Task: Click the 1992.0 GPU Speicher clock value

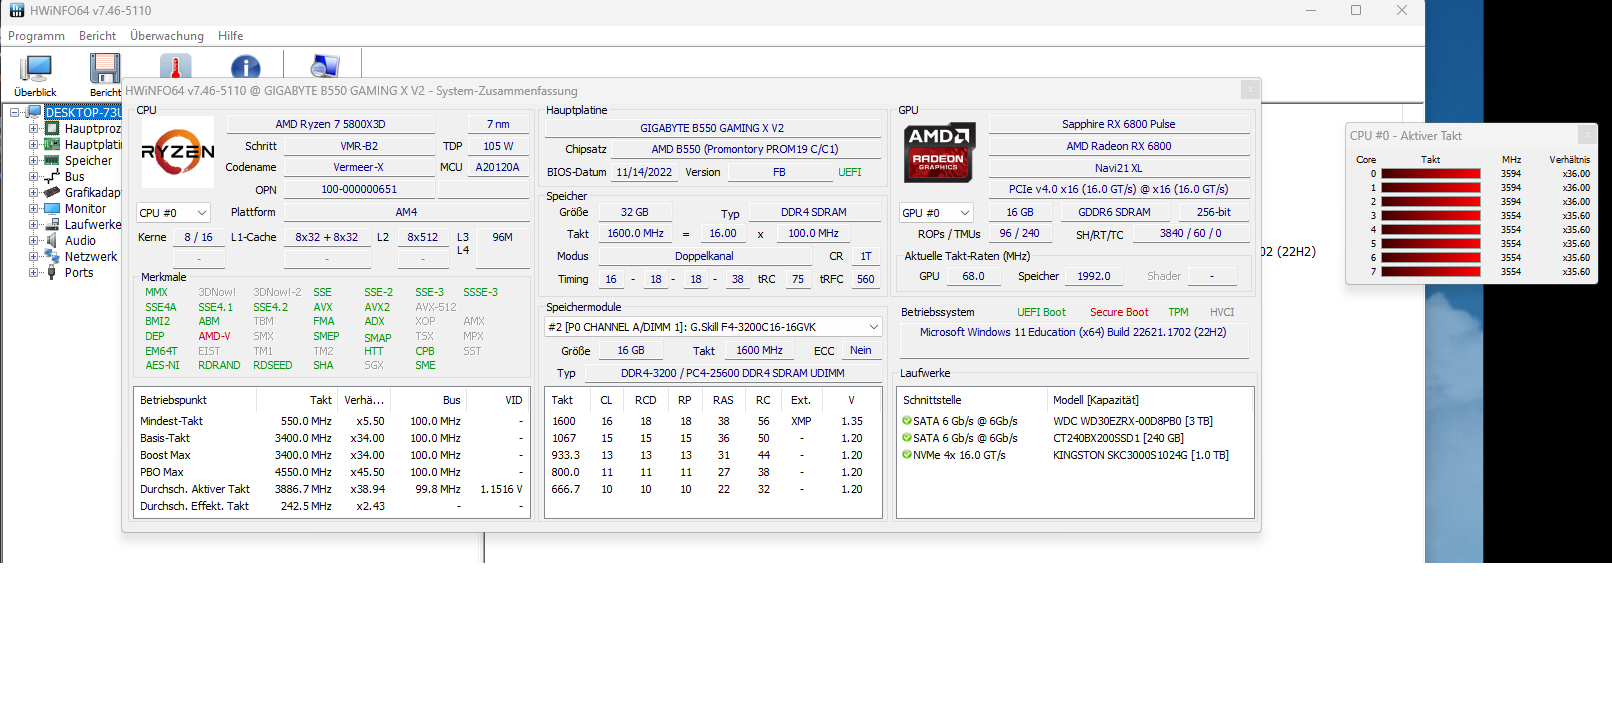Action: [x=1094, y=276]
